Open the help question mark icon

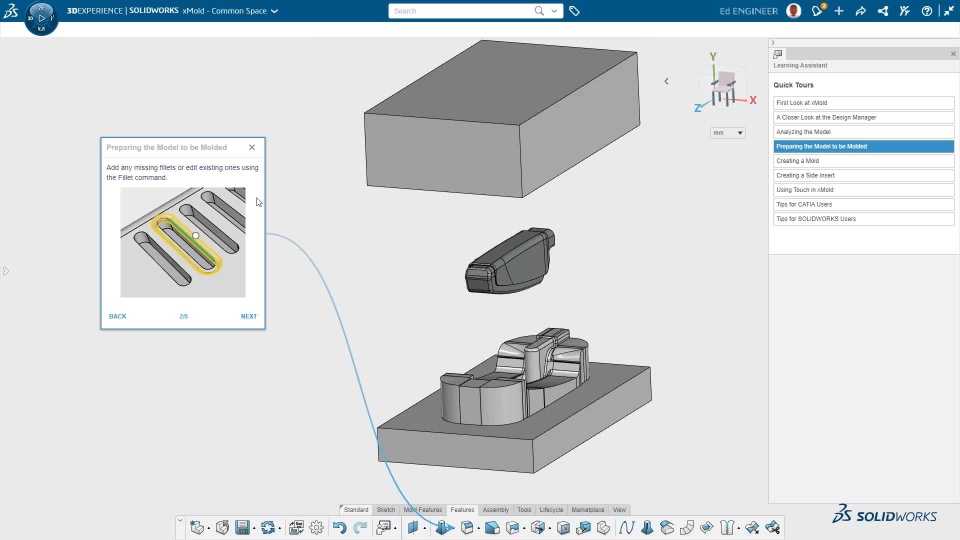(926, 11)
